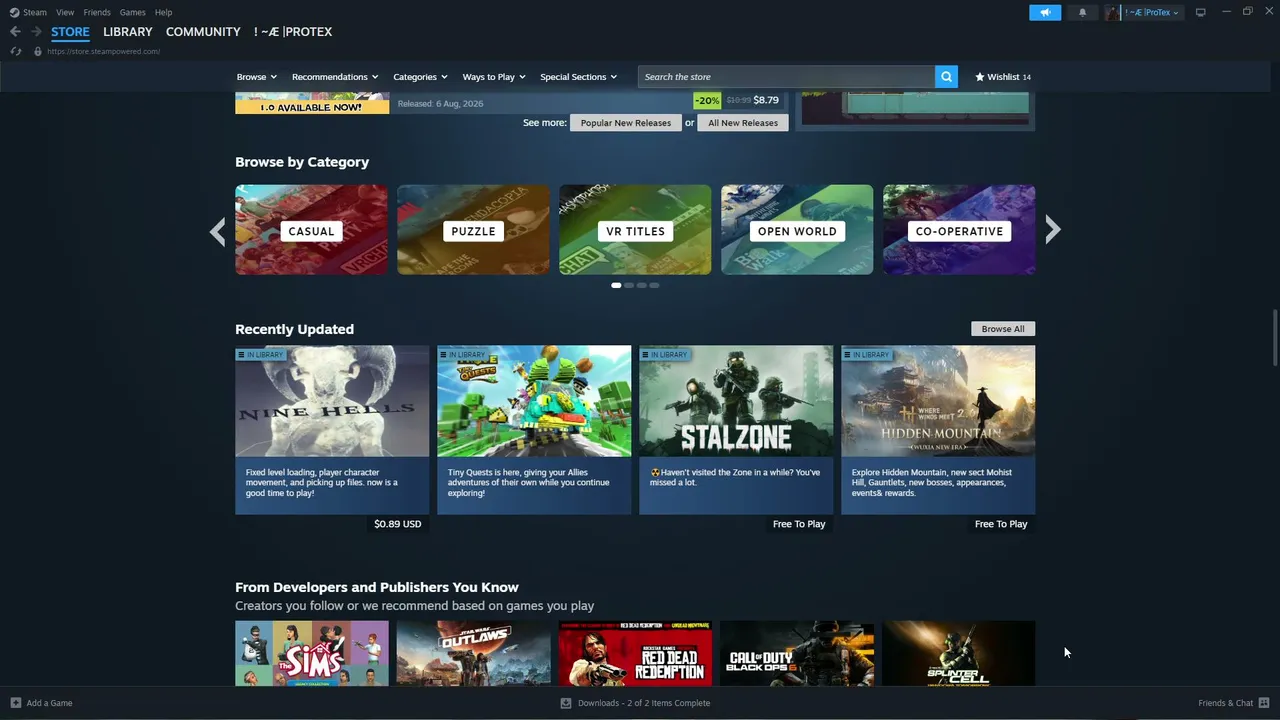
Task: Click the Search the store input field
Action: (x=786, y=77)
